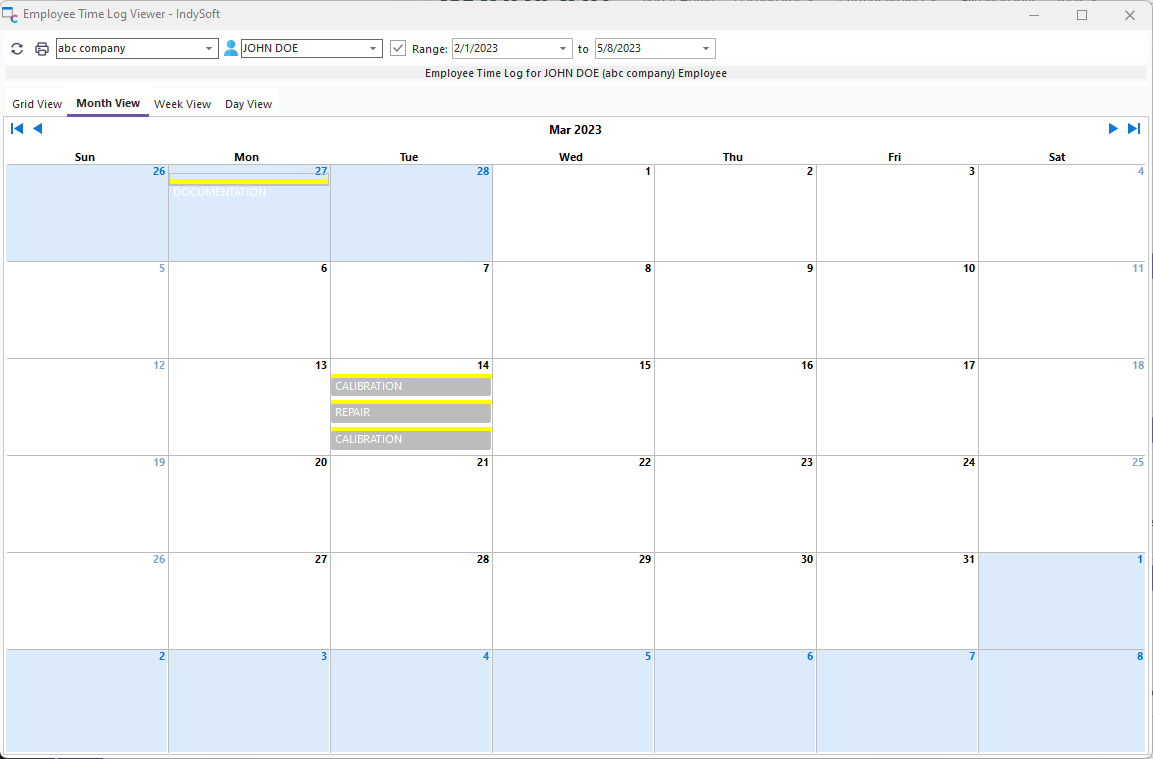Select the DOCUMENTATION entry on February 27
Image resolution: width=1153 pixels, height=759 pixels.
pyautogui.click(x=248, y=192)
